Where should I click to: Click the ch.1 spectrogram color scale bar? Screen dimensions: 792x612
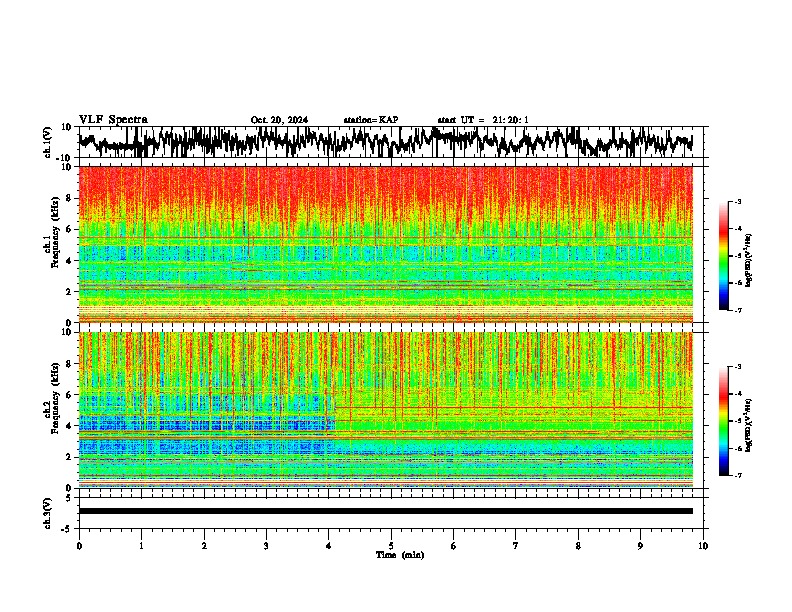coord(723,256)
